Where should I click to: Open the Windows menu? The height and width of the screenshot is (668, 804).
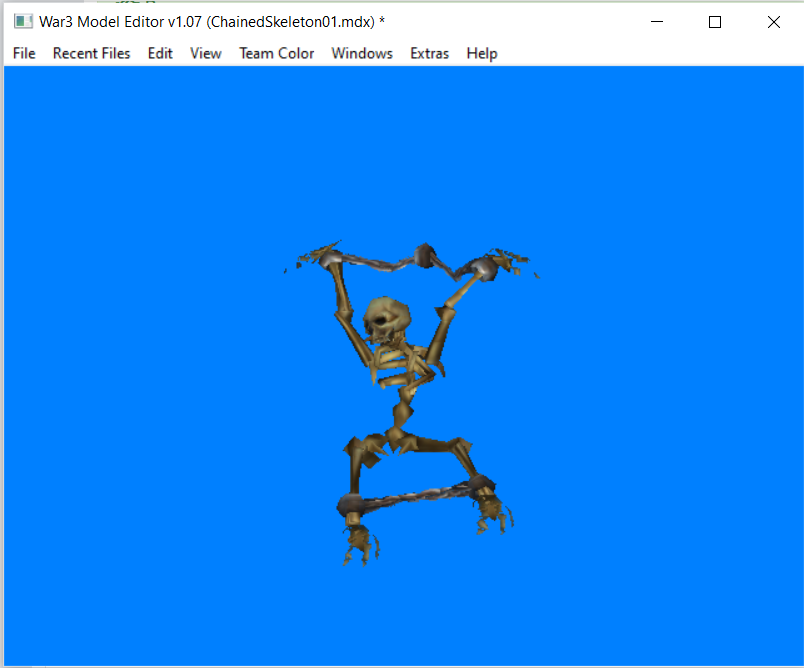pyautogui.click(x=362, y=53)
